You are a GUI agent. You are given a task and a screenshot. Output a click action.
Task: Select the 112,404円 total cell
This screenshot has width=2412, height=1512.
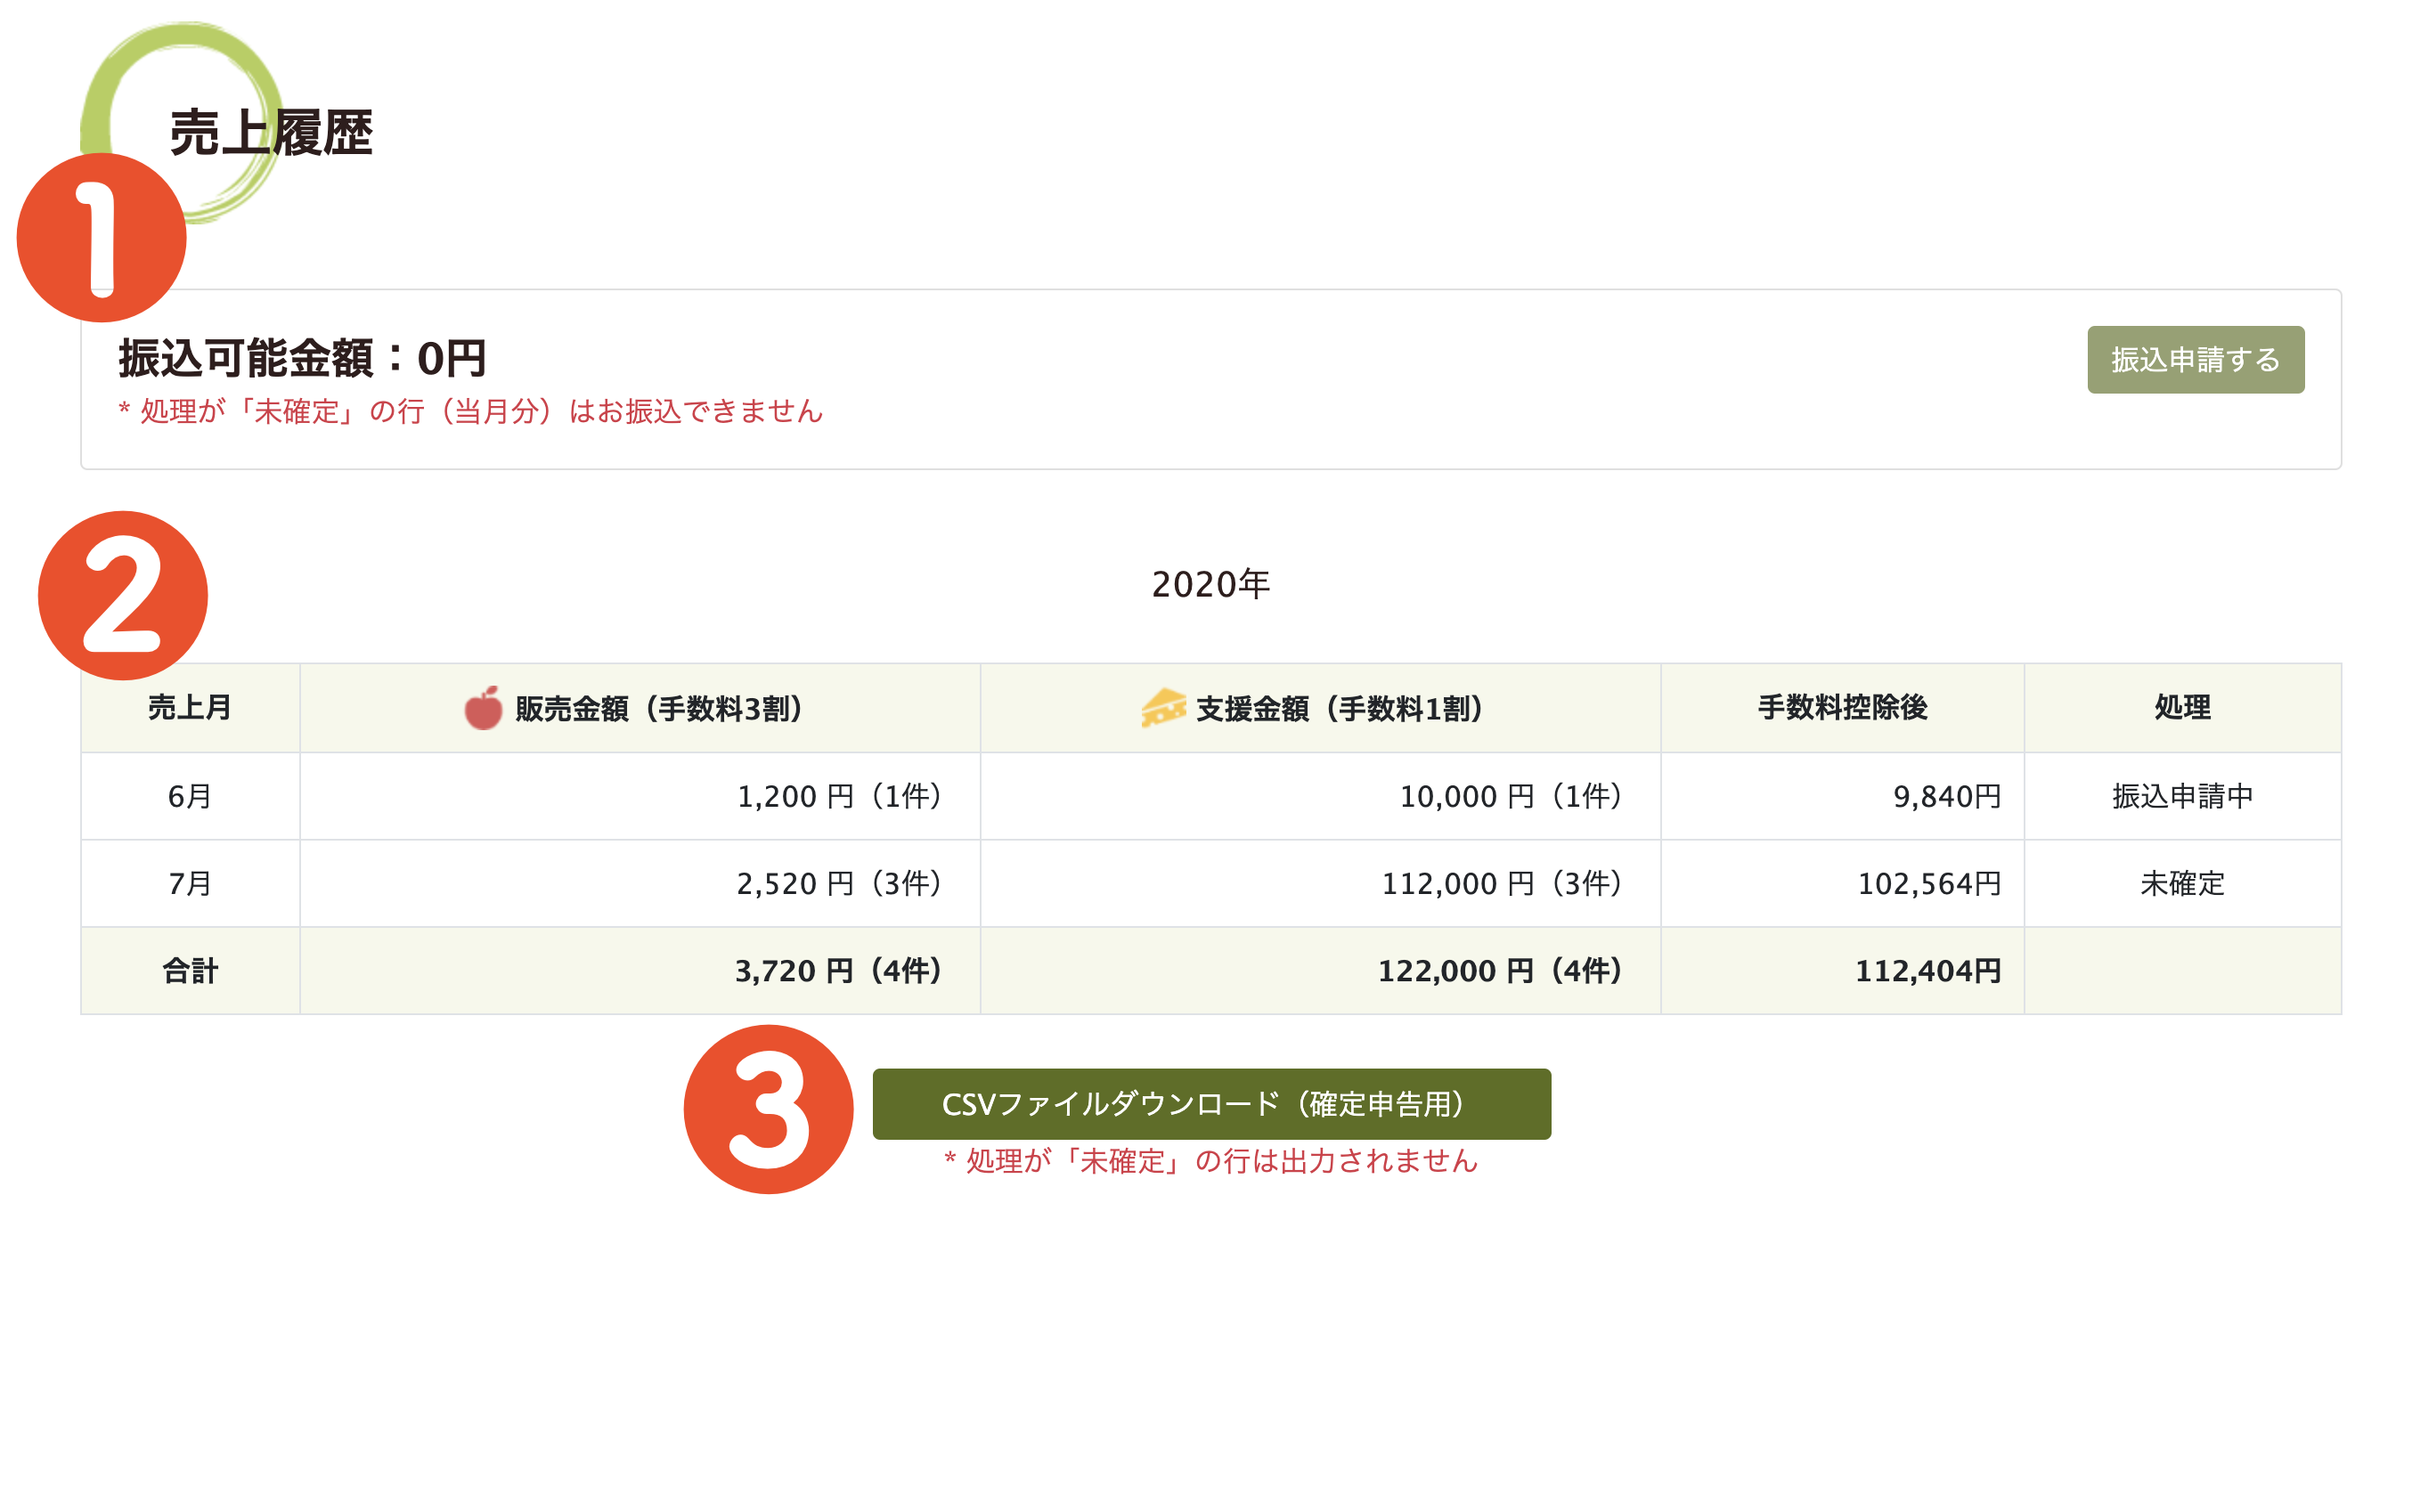click(x=1842, y=970)
